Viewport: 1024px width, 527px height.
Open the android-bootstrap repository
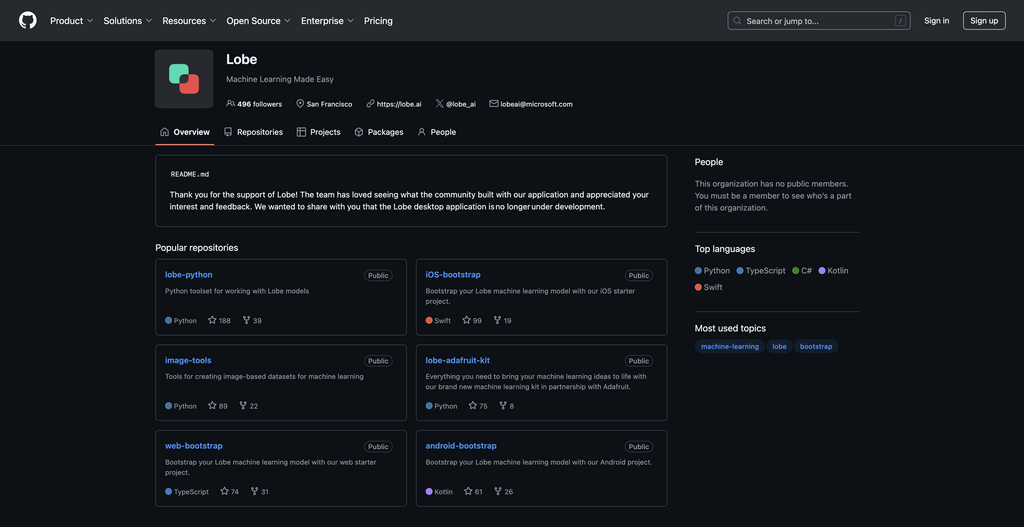click(x=461, y=445)
